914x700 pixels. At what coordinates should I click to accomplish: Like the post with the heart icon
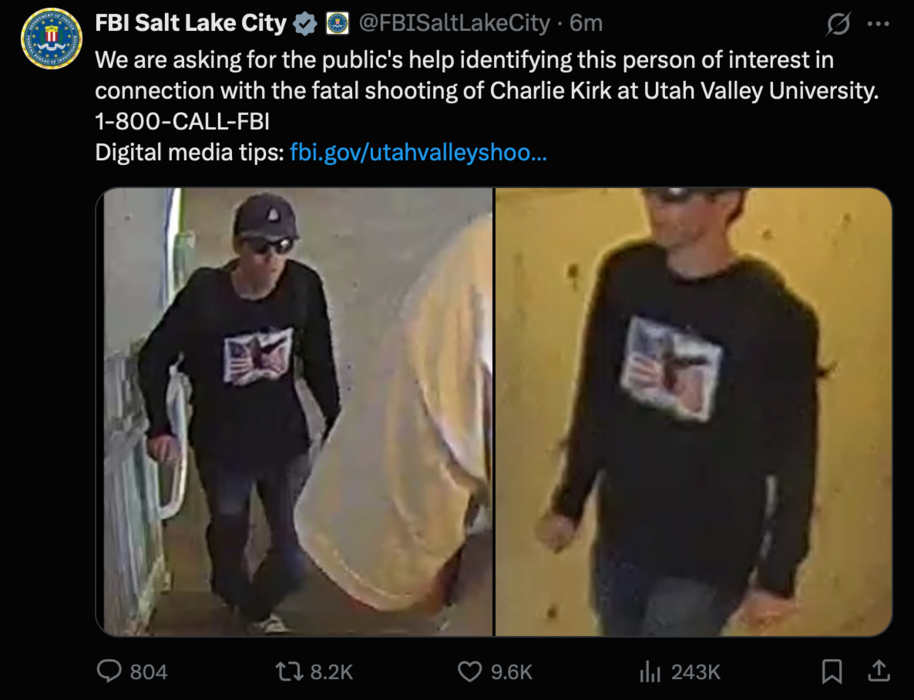470,671
